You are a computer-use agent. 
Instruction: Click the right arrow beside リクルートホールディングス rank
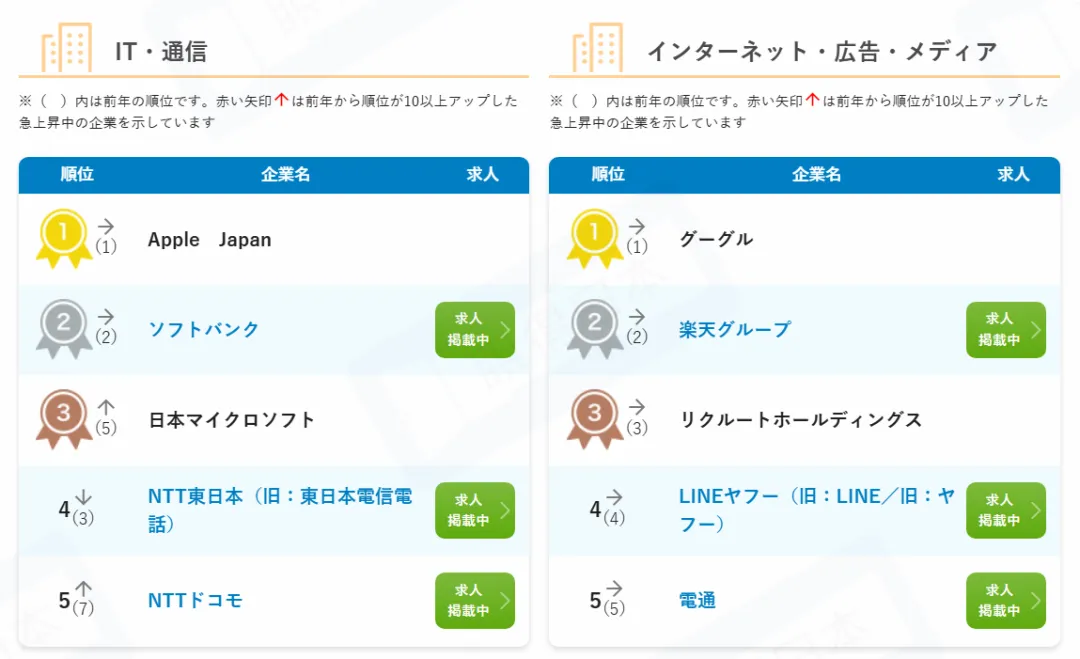(636, 406)
